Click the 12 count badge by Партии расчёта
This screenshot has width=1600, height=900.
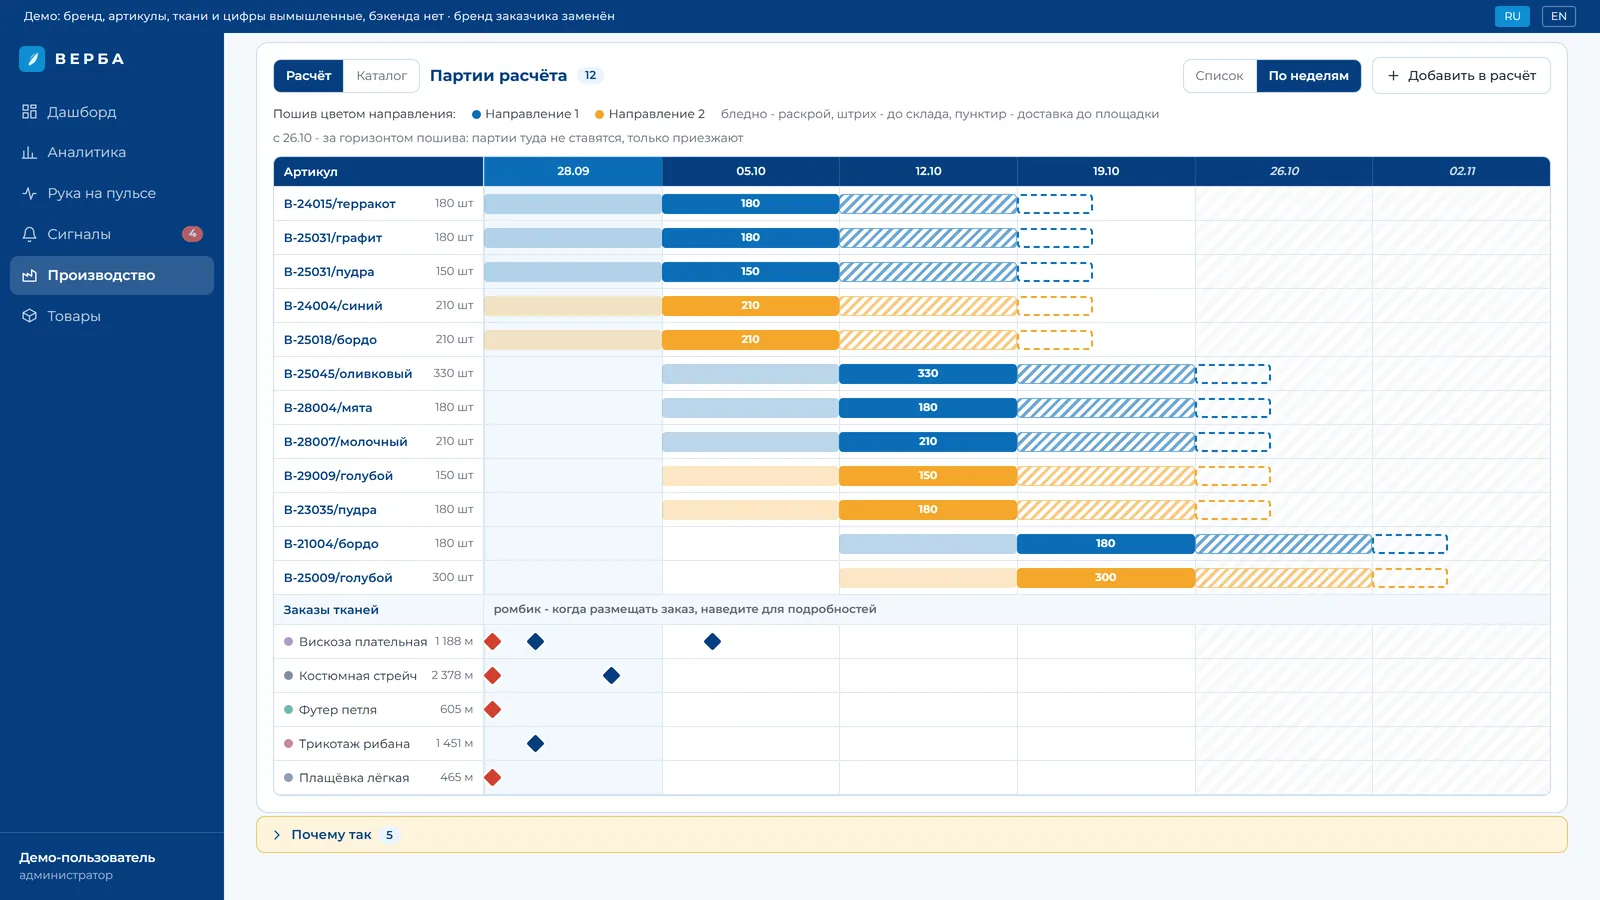pos(590,76)
